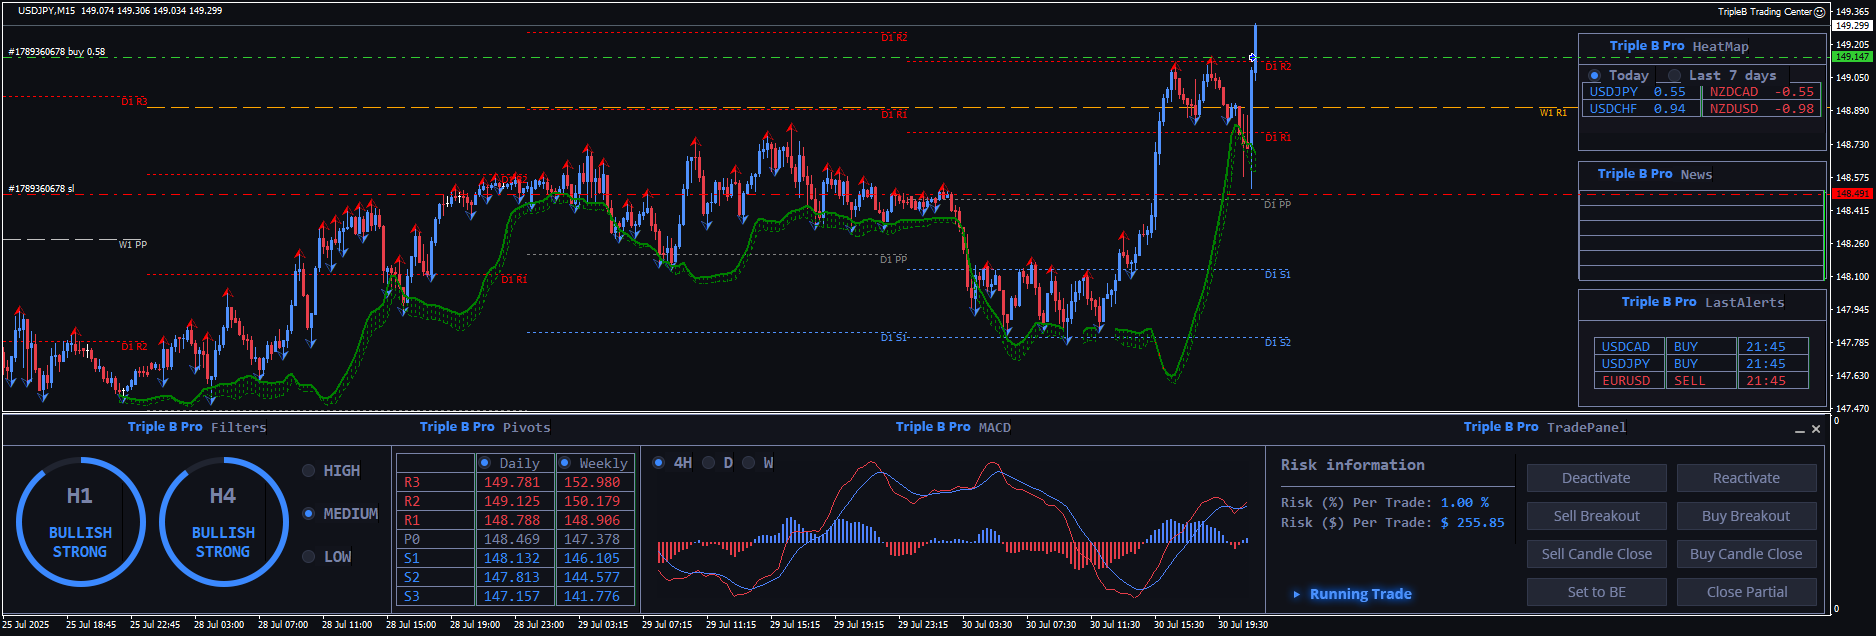Click the Close Partial button
Viewport: 1876px width, 636px height.
pyautogui.click(x=1746, y=592)
